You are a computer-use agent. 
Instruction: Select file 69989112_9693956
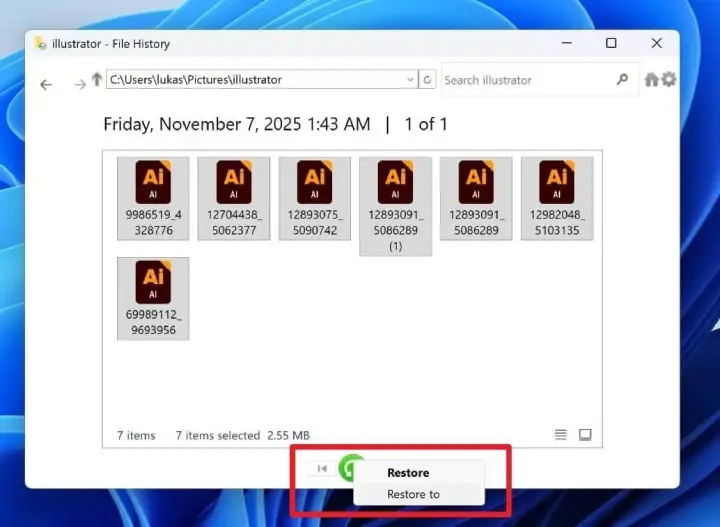153,298
